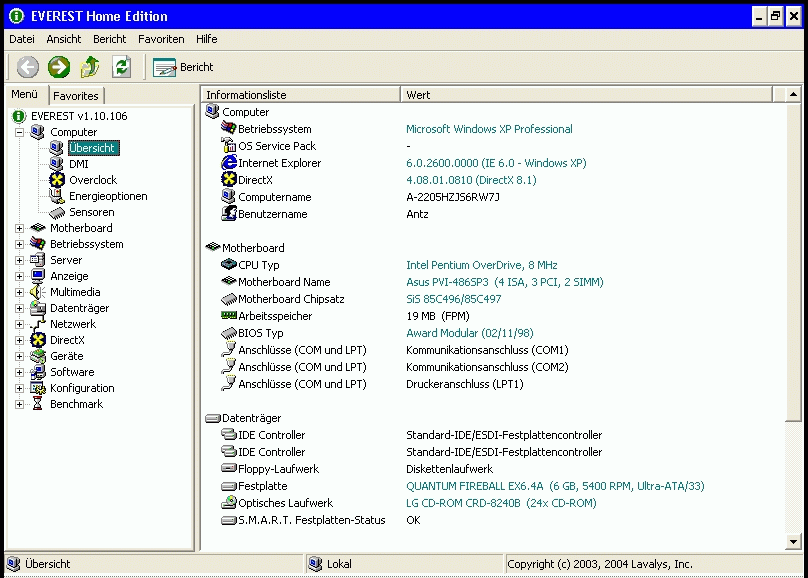Sort by the Wert column header
The image size is (808, 578).
[586, 95]
